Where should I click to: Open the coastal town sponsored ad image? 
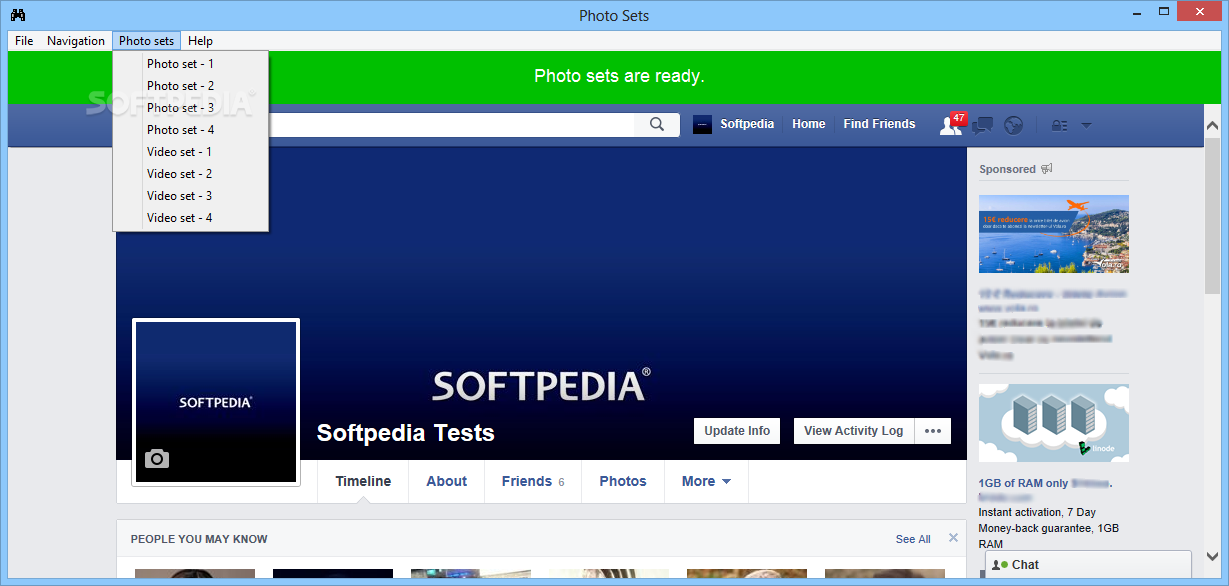tap(1054, 234)
